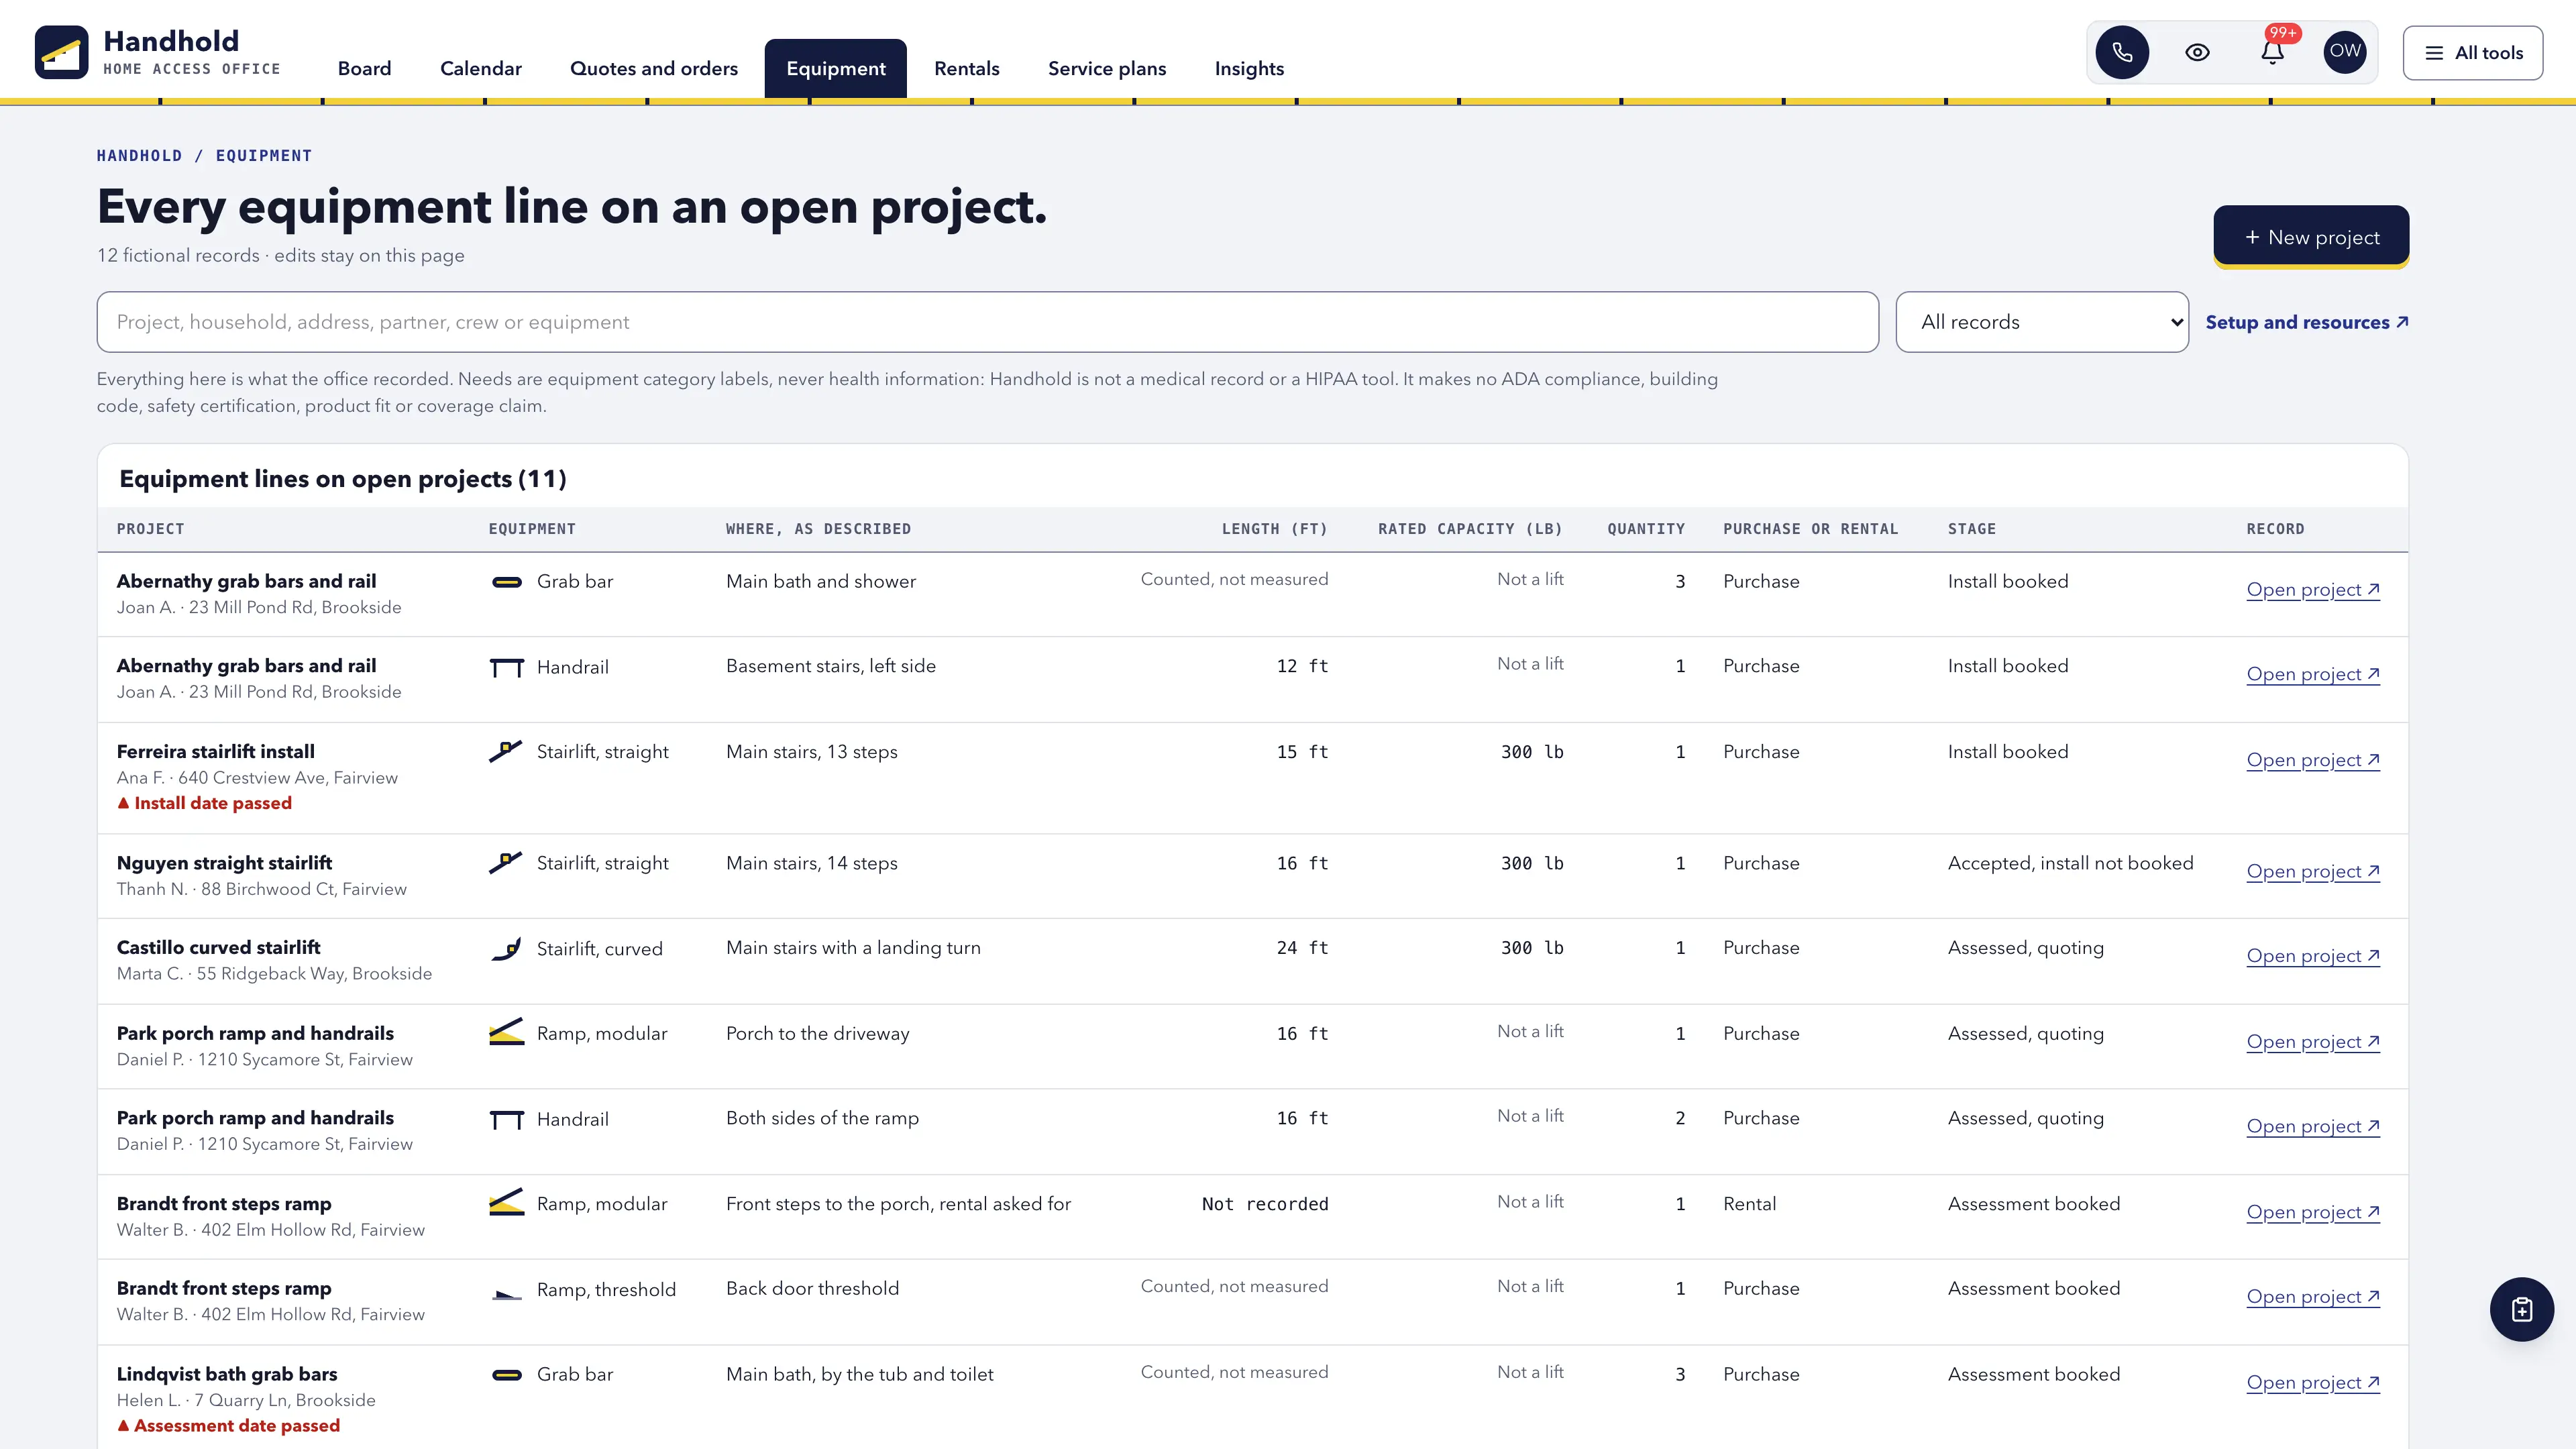2576x1449 pixels.
Task: Click the Castillo curved stairlift icon
Action: tap(506, 948)
